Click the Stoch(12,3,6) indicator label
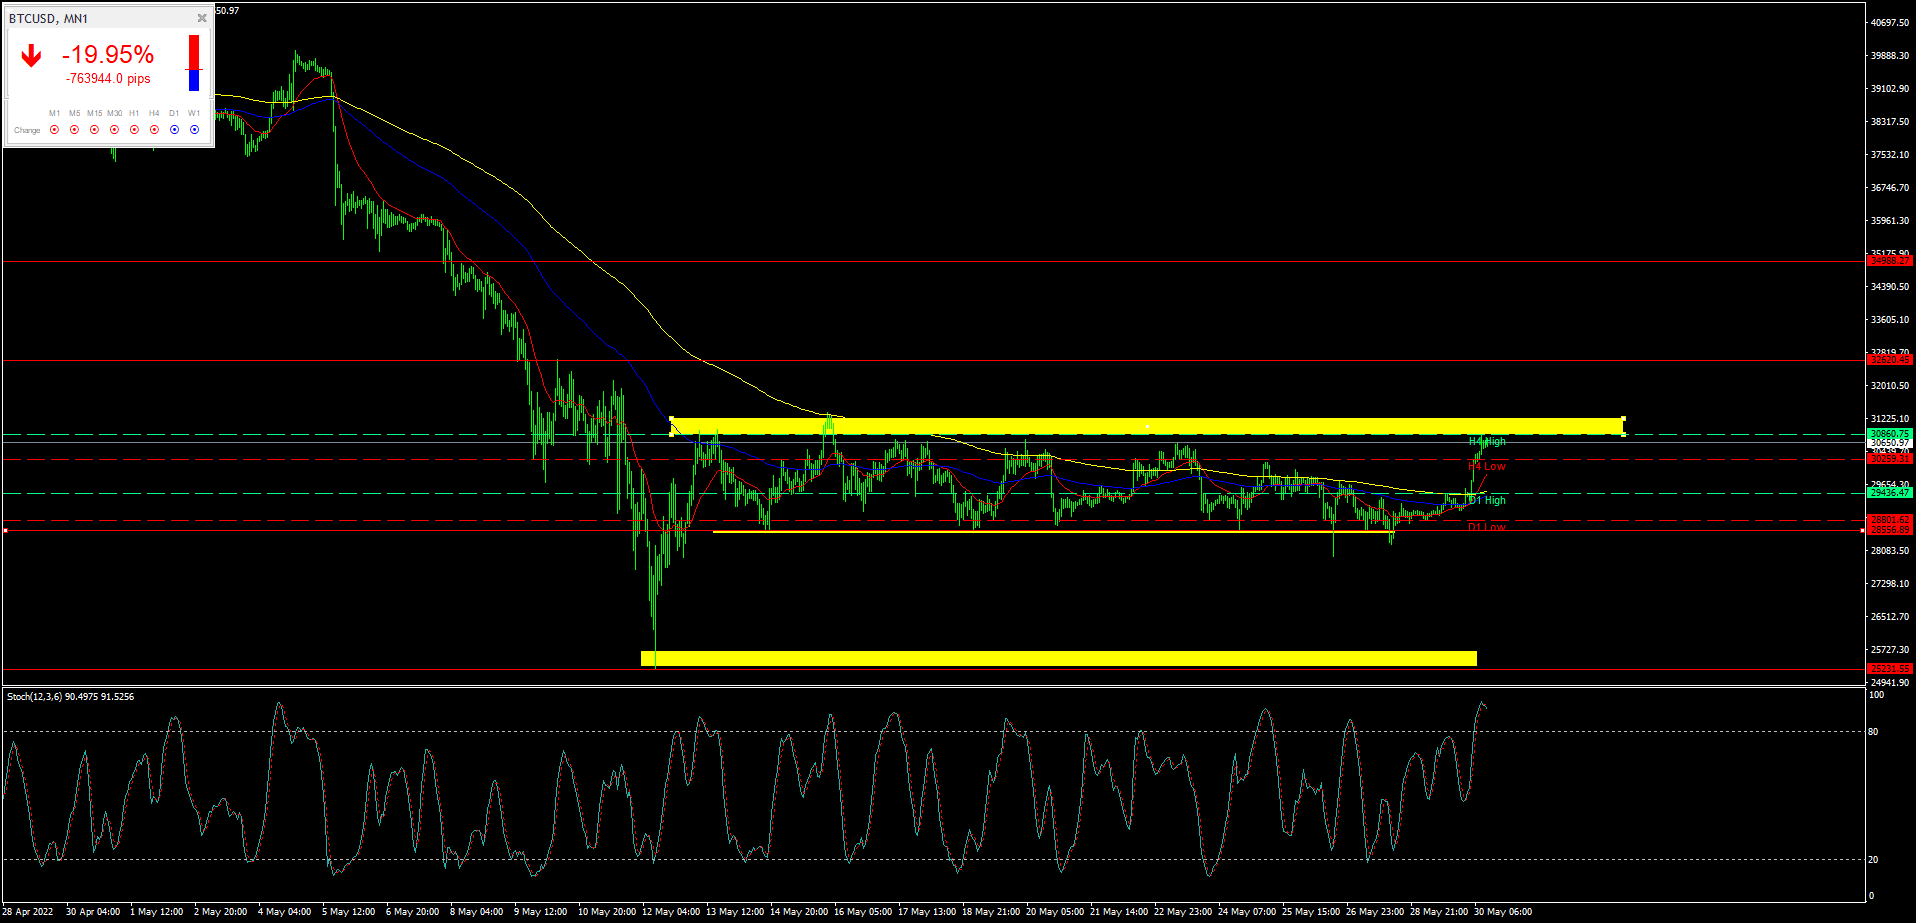 (x=71, y=696)
